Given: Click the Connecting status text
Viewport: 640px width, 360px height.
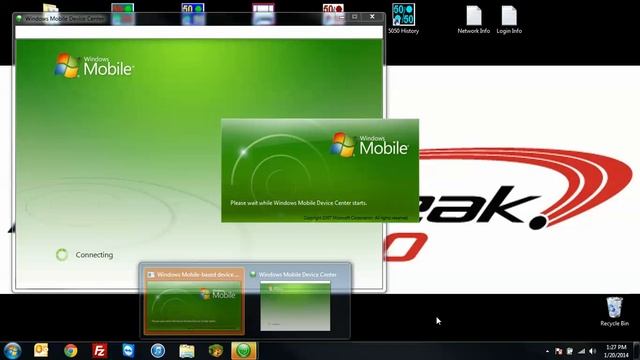Looking at the screenshot, I should click(94, 255).
